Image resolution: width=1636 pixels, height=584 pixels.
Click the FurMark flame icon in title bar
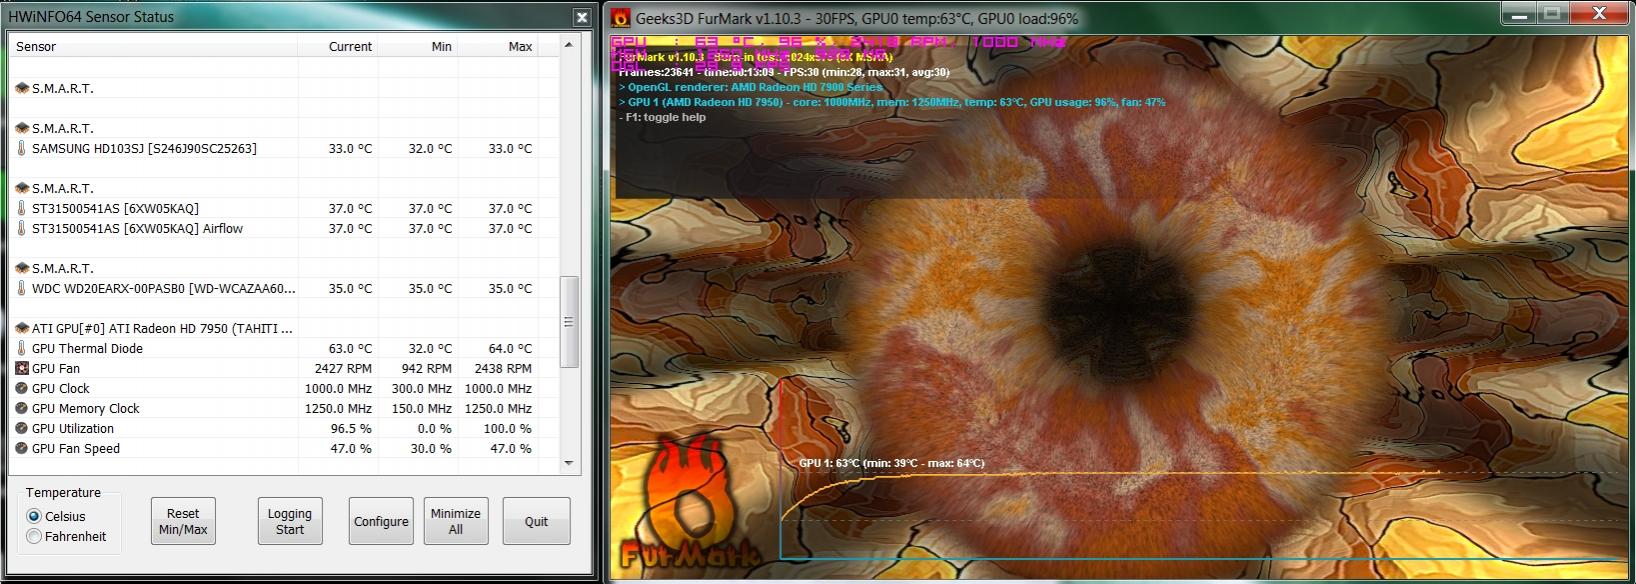coord(621,17)
